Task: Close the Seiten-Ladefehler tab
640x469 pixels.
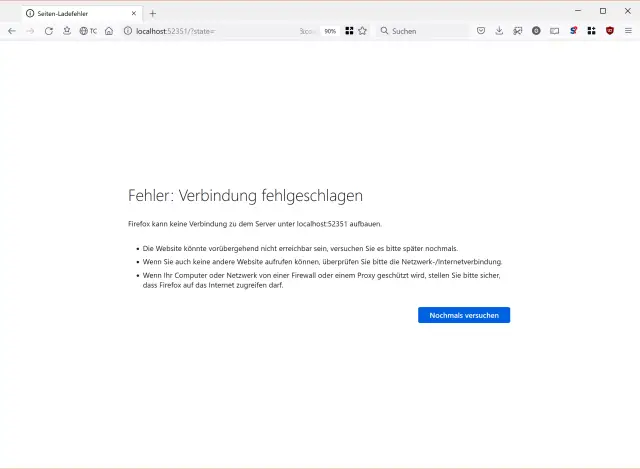Action: [x=133, y=13]
